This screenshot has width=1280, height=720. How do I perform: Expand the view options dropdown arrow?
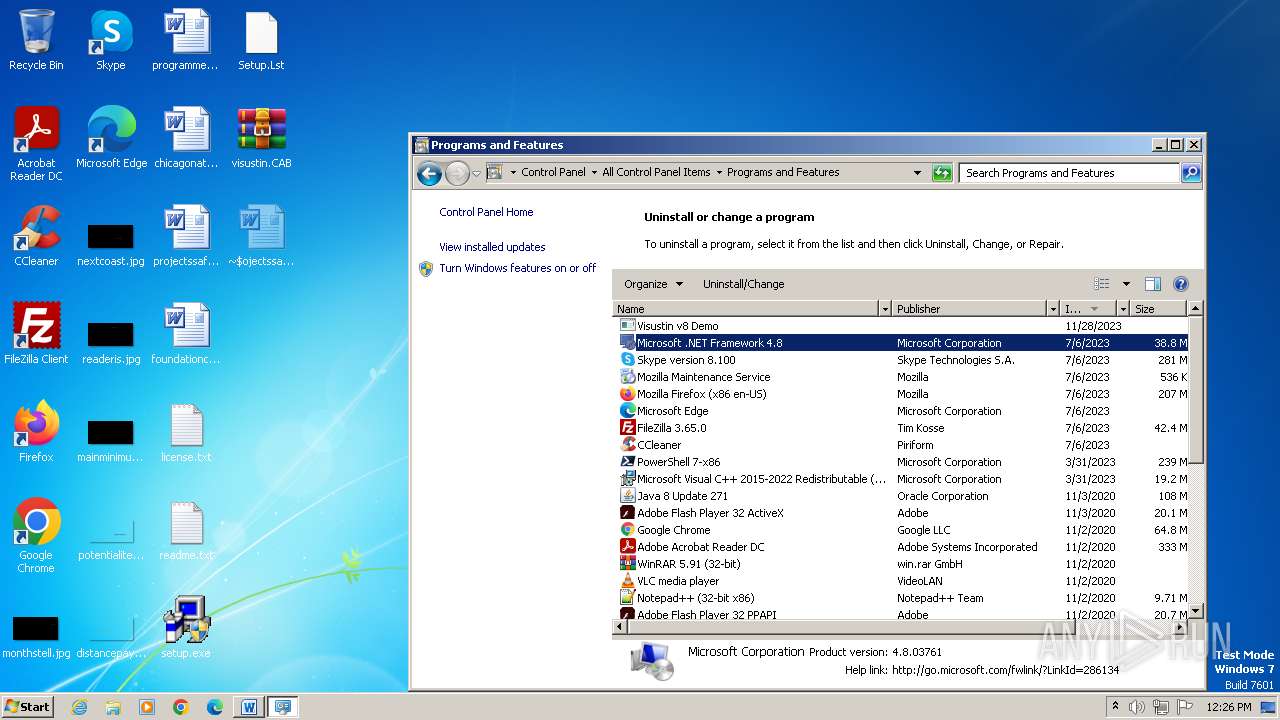pyautogui.click(x=1126, y=284)
